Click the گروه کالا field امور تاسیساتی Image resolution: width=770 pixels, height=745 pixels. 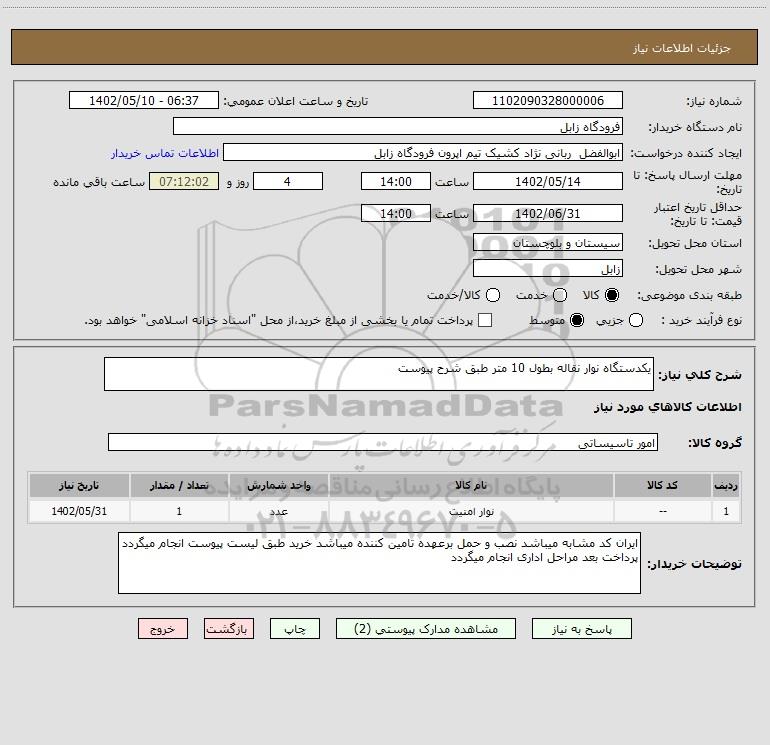(x=383, y=442)
